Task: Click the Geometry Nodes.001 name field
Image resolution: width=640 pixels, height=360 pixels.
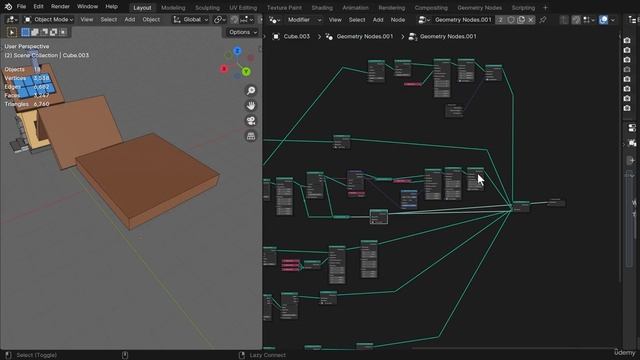Action: (463, 20)
